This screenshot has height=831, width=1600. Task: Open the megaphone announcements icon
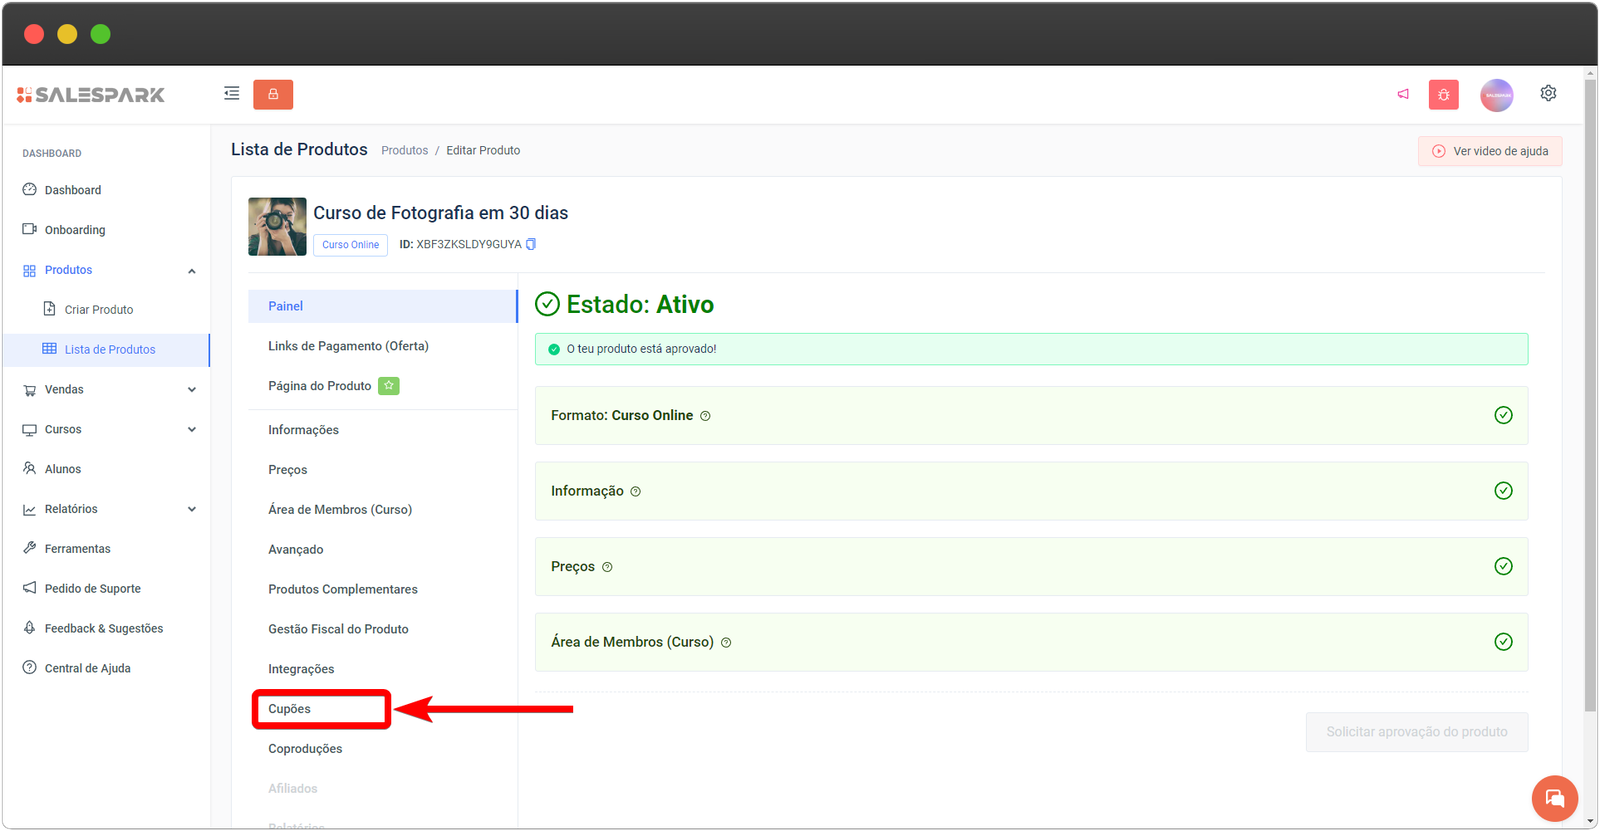pyautogui.click(x=1403, y=94)
